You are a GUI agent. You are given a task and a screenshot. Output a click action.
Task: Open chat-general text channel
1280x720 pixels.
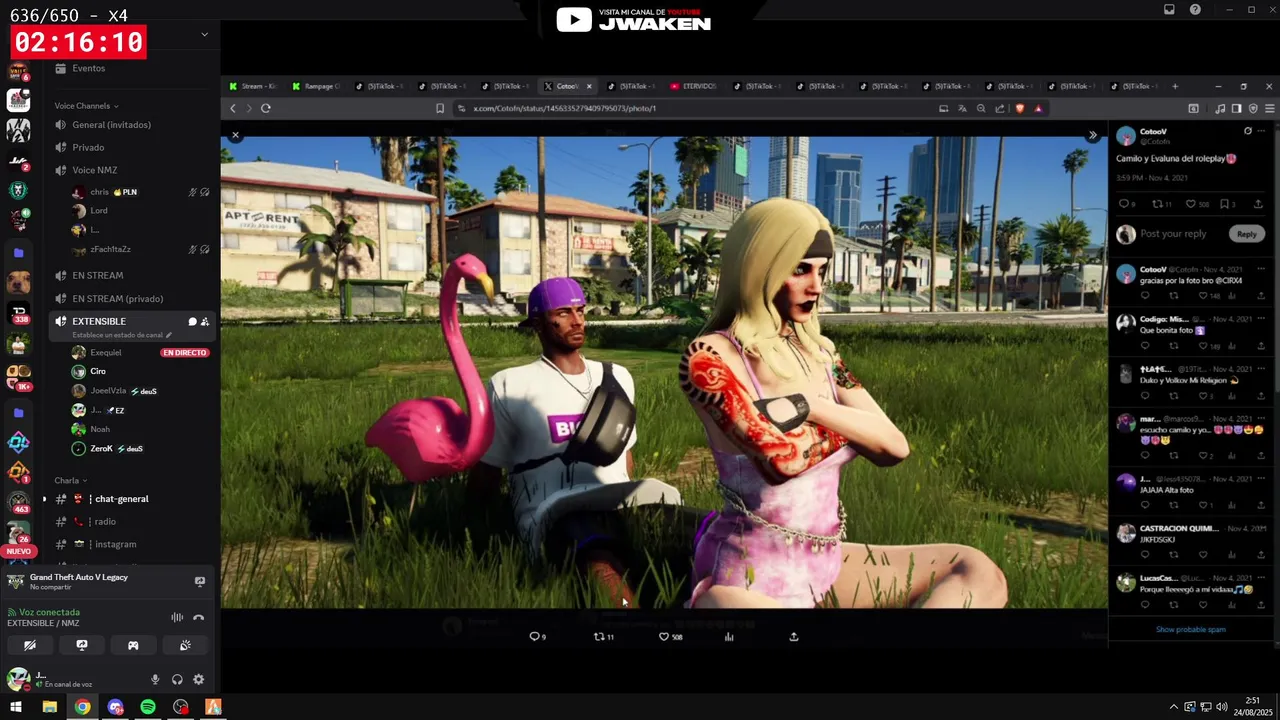coord(134,499)
